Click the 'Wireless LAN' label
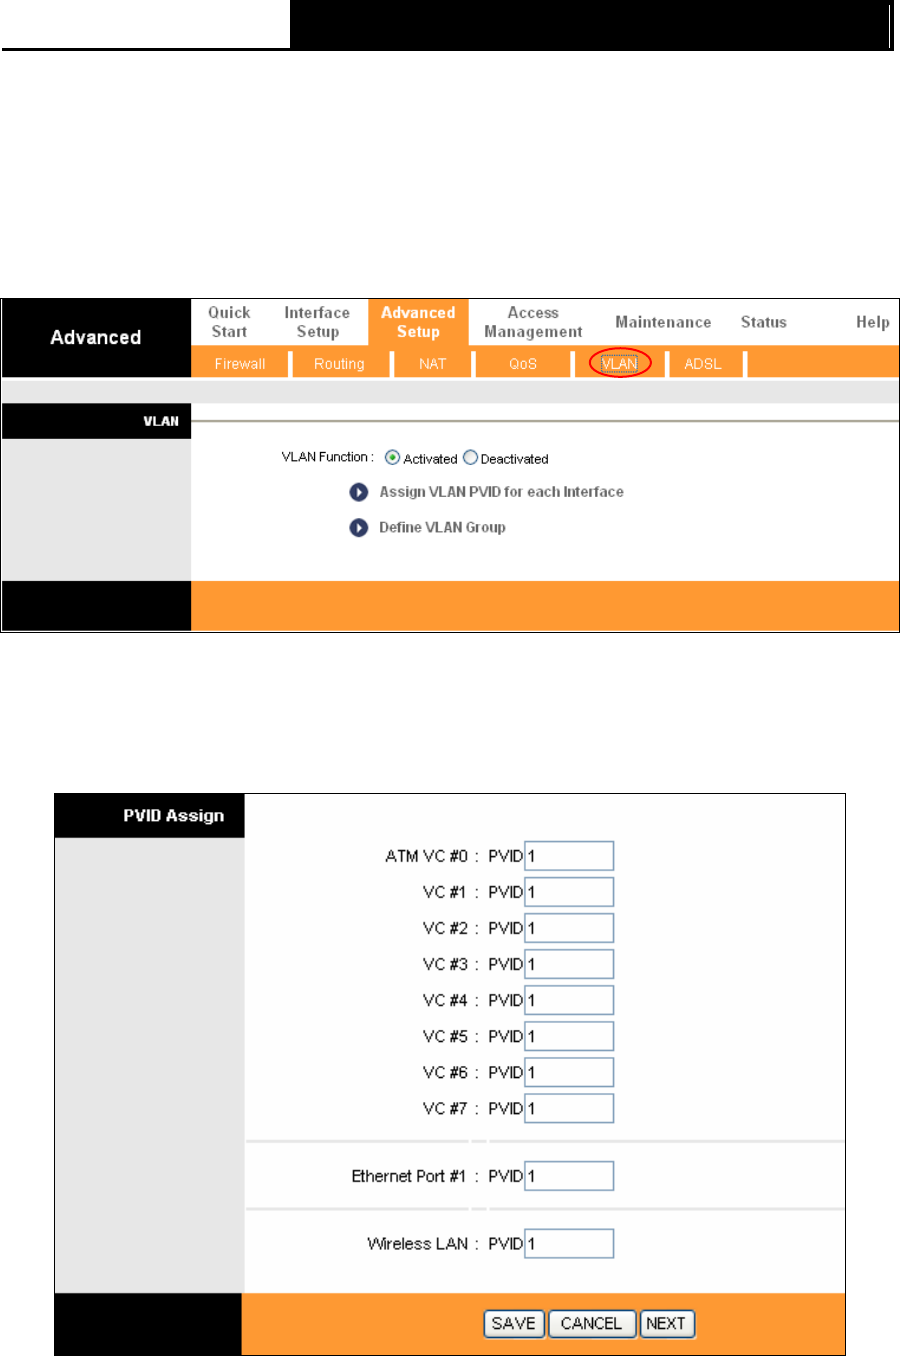 click(418, 1244)
